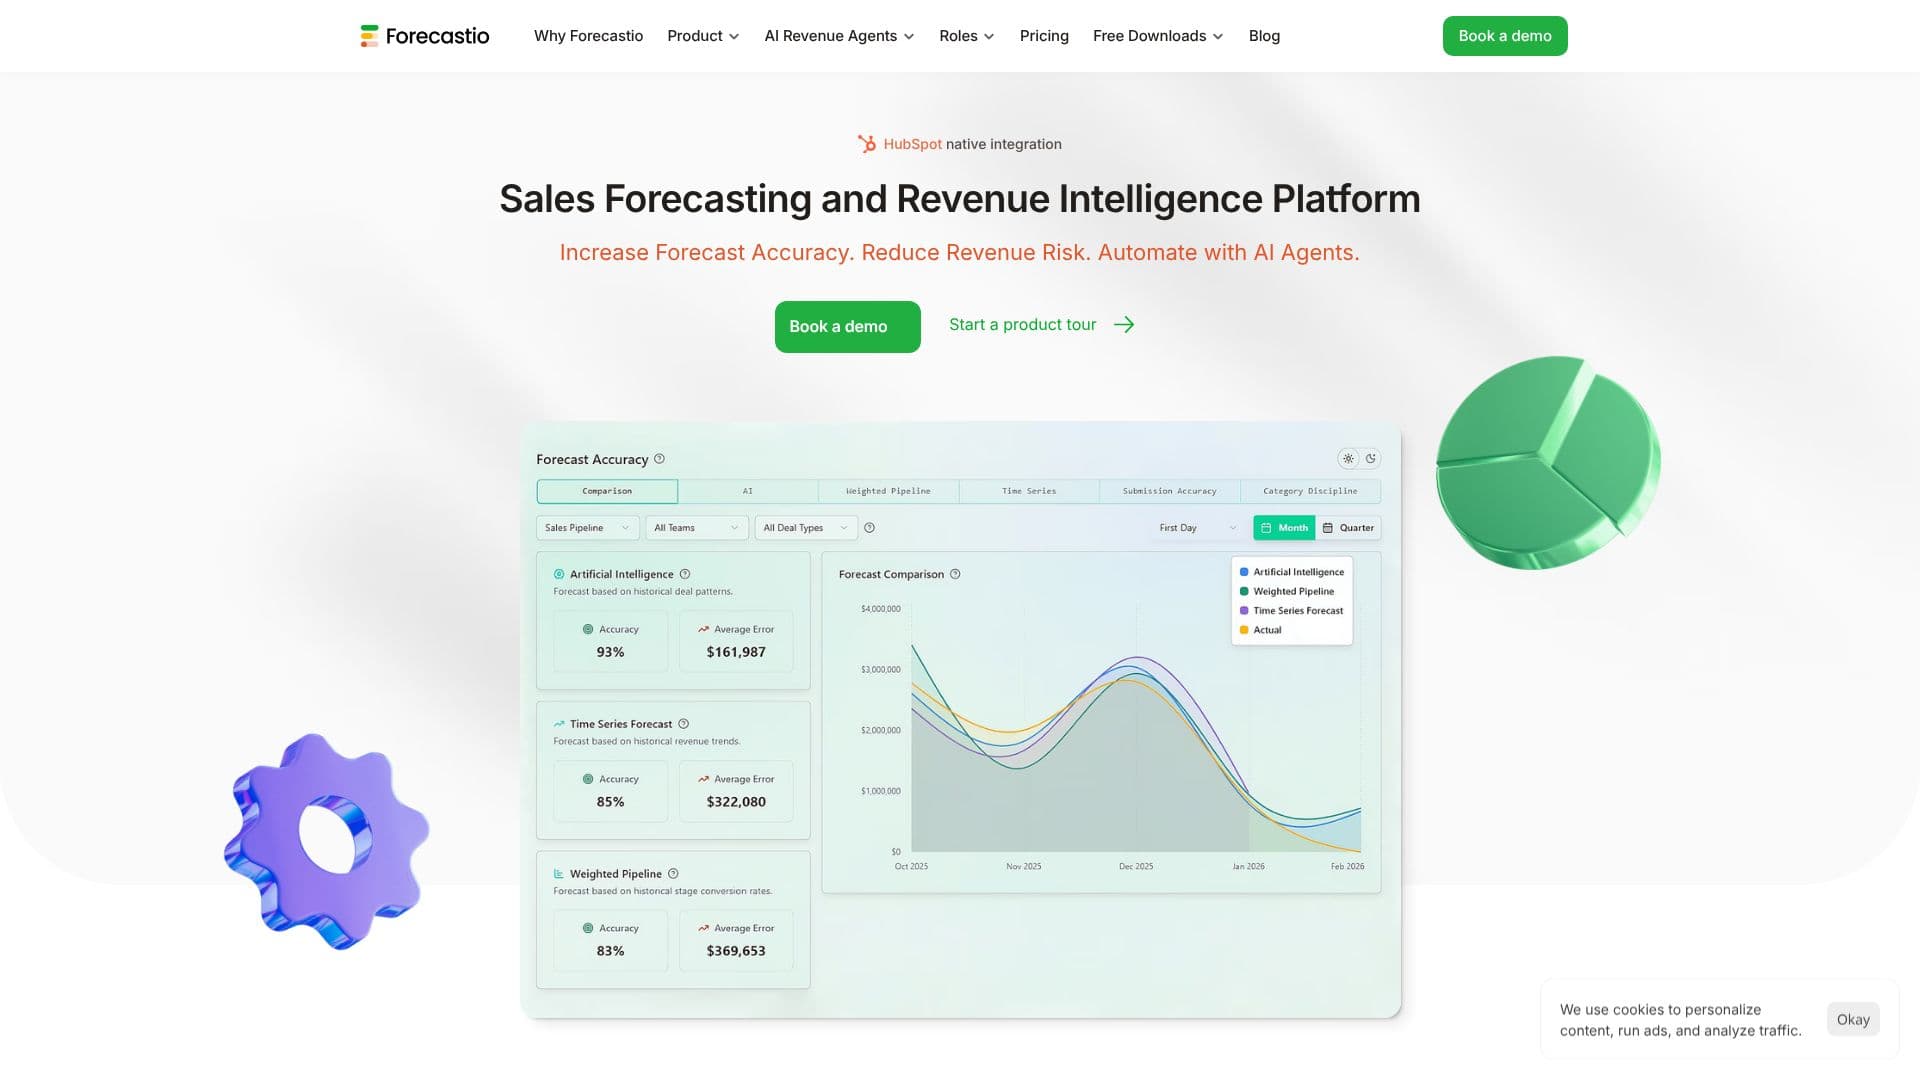The height and width of the screenshot is (1080, 1920).
Task: Click the yellow Actual legend swatch
Action: point(1244,630)
